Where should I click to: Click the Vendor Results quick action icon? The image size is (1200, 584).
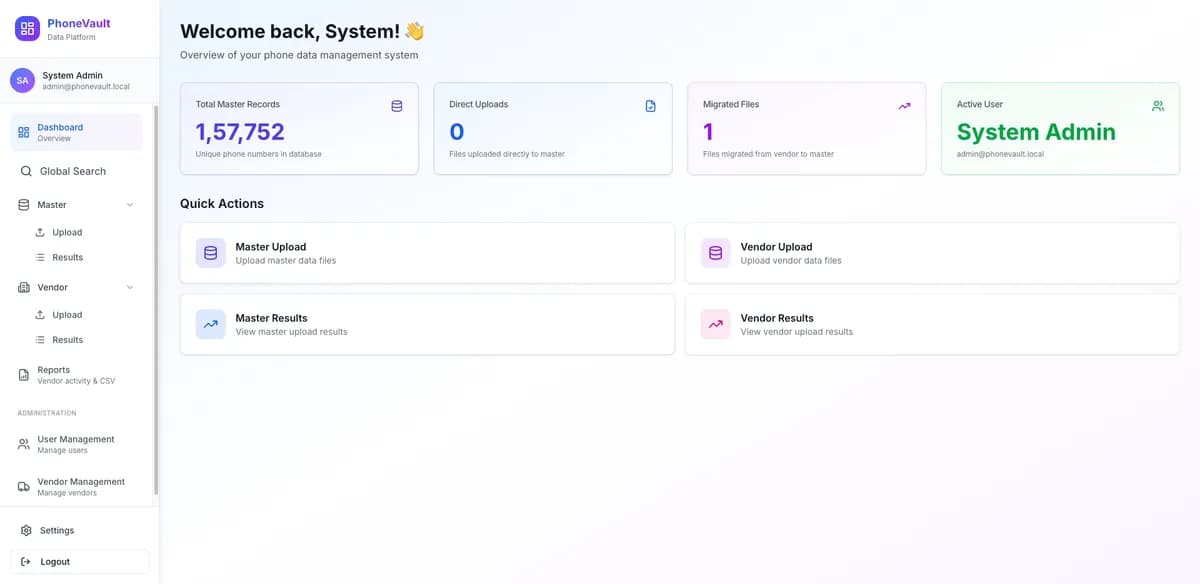pos(715,324)
